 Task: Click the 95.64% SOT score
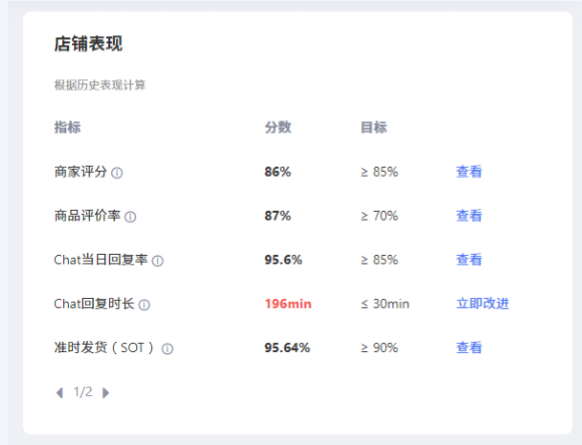click(x=287, y=348)
